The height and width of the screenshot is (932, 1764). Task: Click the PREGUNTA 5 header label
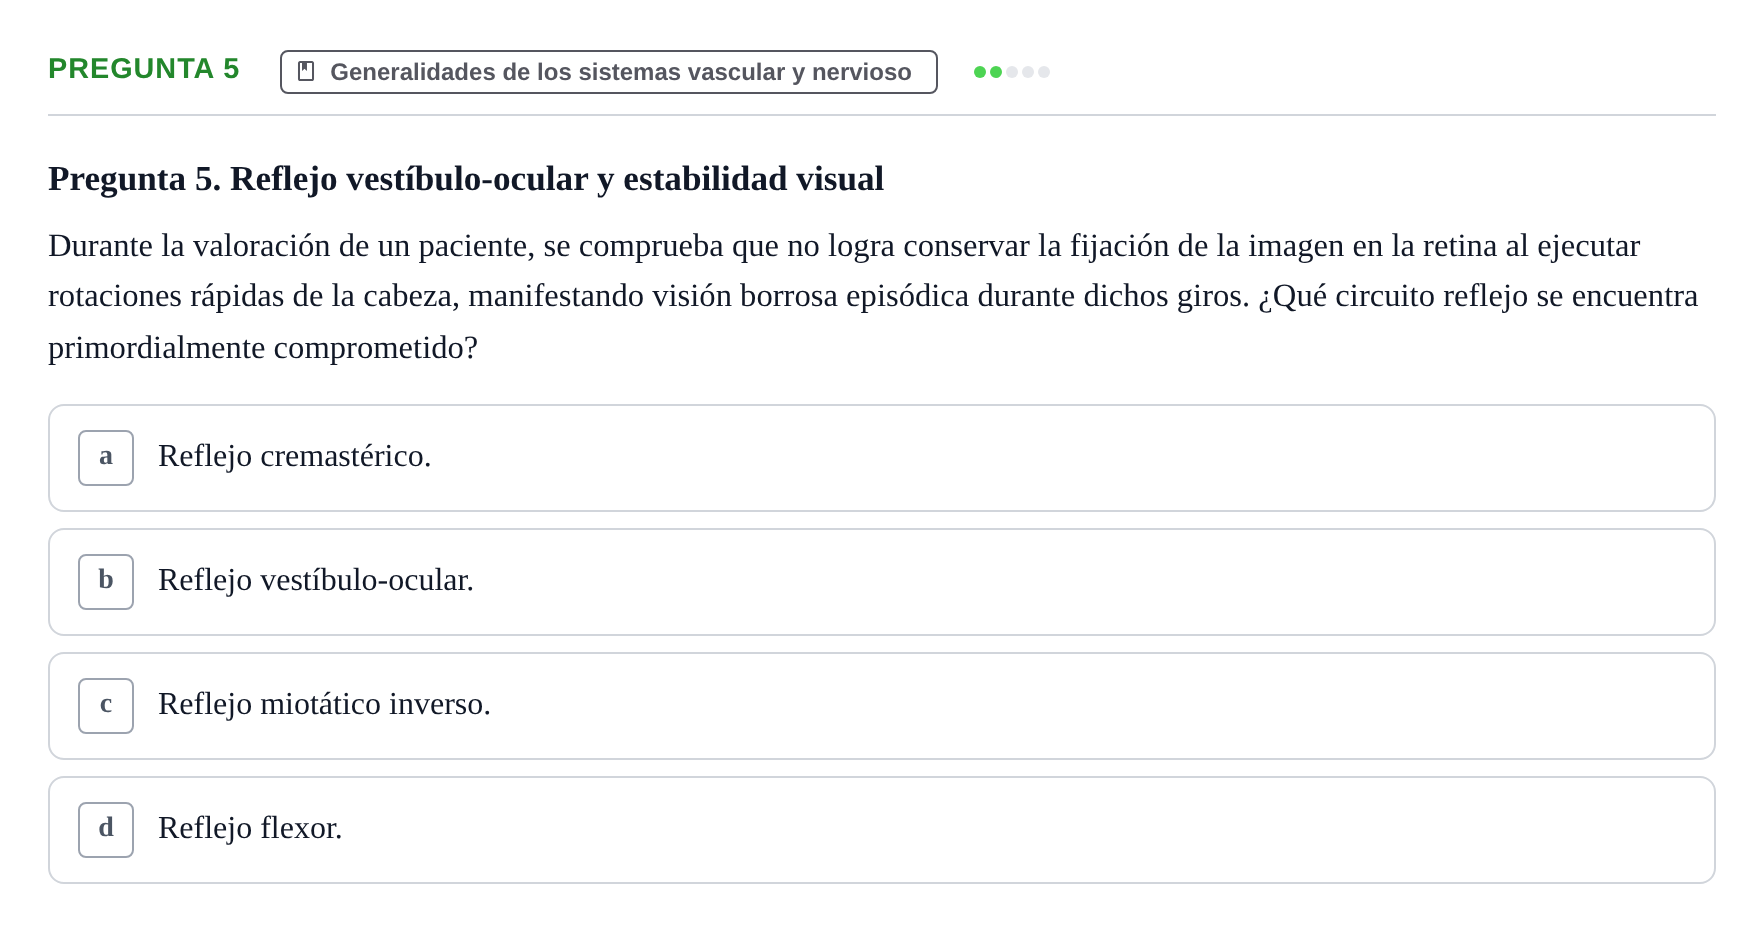coord(144,68)
